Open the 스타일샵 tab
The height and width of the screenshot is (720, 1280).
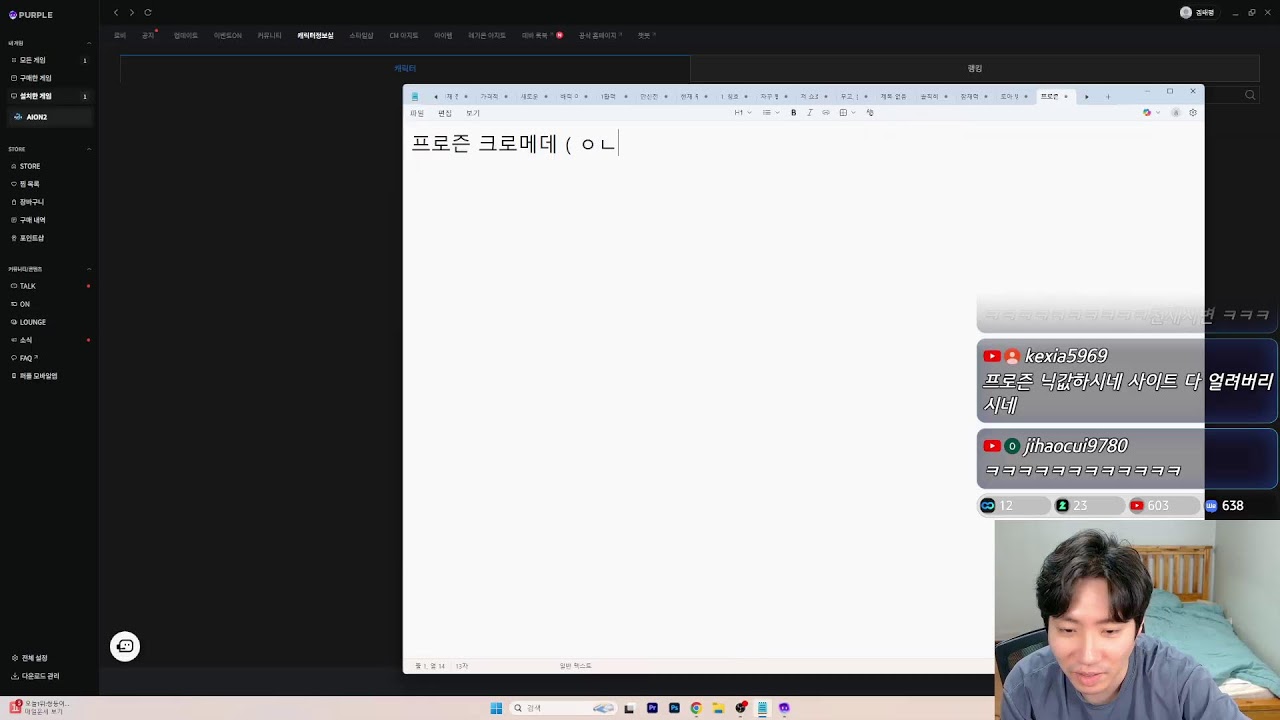click(x=361, y=36)
